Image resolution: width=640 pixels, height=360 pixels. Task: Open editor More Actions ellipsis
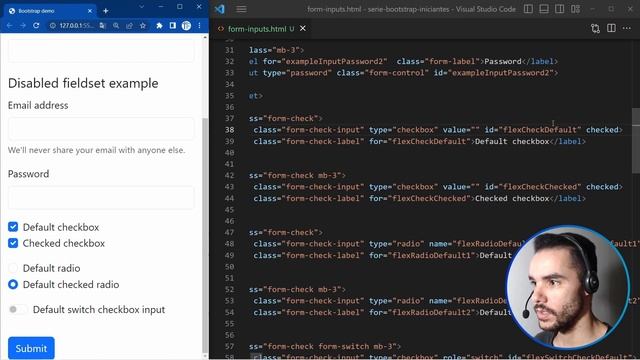pyautogui.click(x=627, y=28)
